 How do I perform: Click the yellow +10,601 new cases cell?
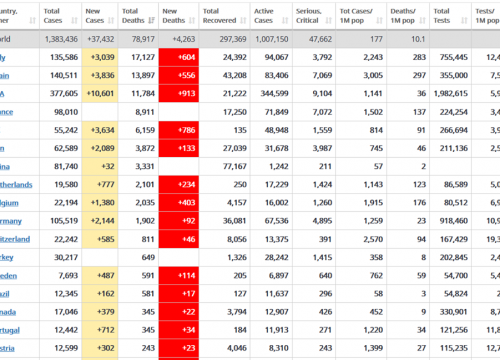point(100,94)
